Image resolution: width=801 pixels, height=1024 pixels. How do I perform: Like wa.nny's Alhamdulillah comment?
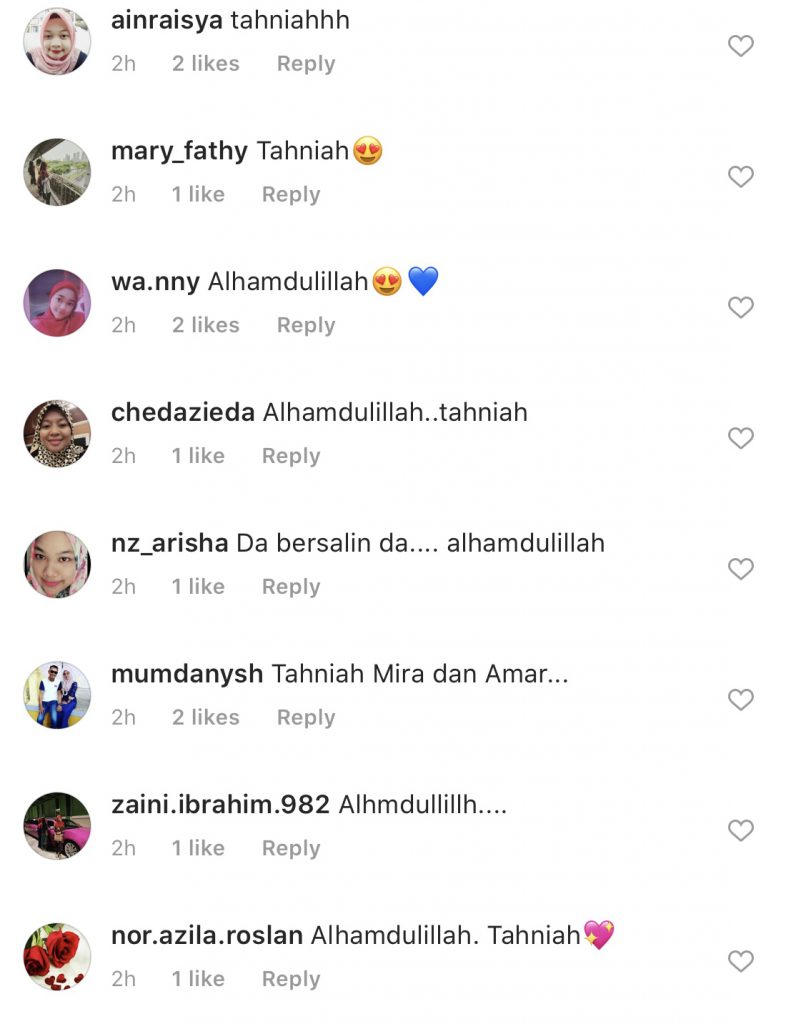point(740,307)
